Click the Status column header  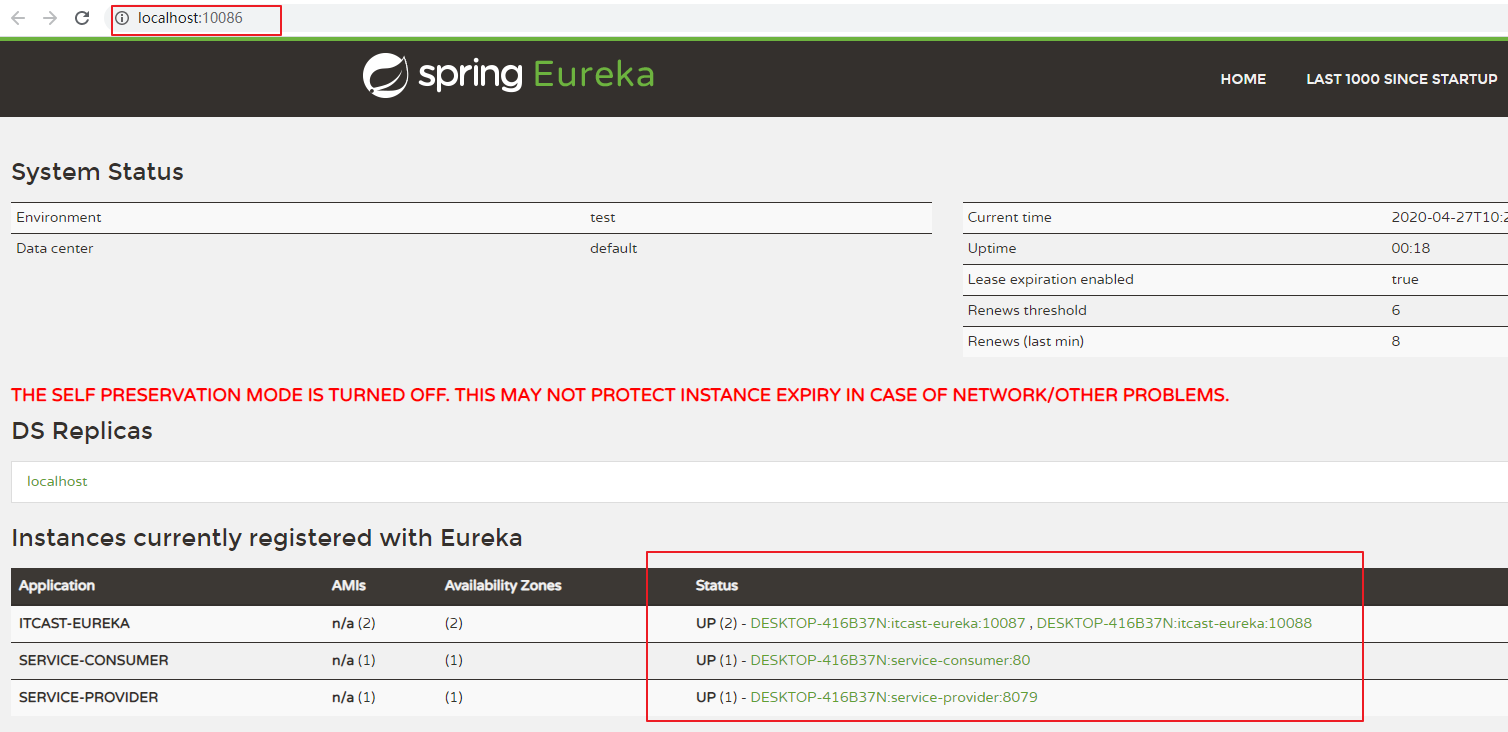point(717,585)
